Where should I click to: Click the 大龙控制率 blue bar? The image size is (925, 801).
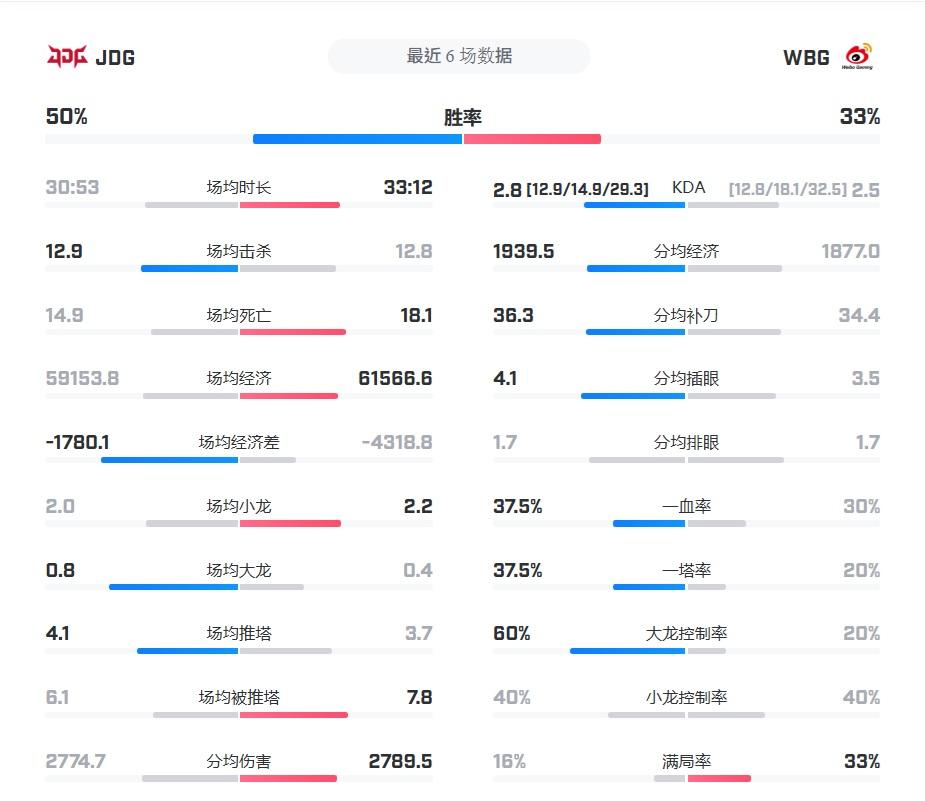point(627,651)
